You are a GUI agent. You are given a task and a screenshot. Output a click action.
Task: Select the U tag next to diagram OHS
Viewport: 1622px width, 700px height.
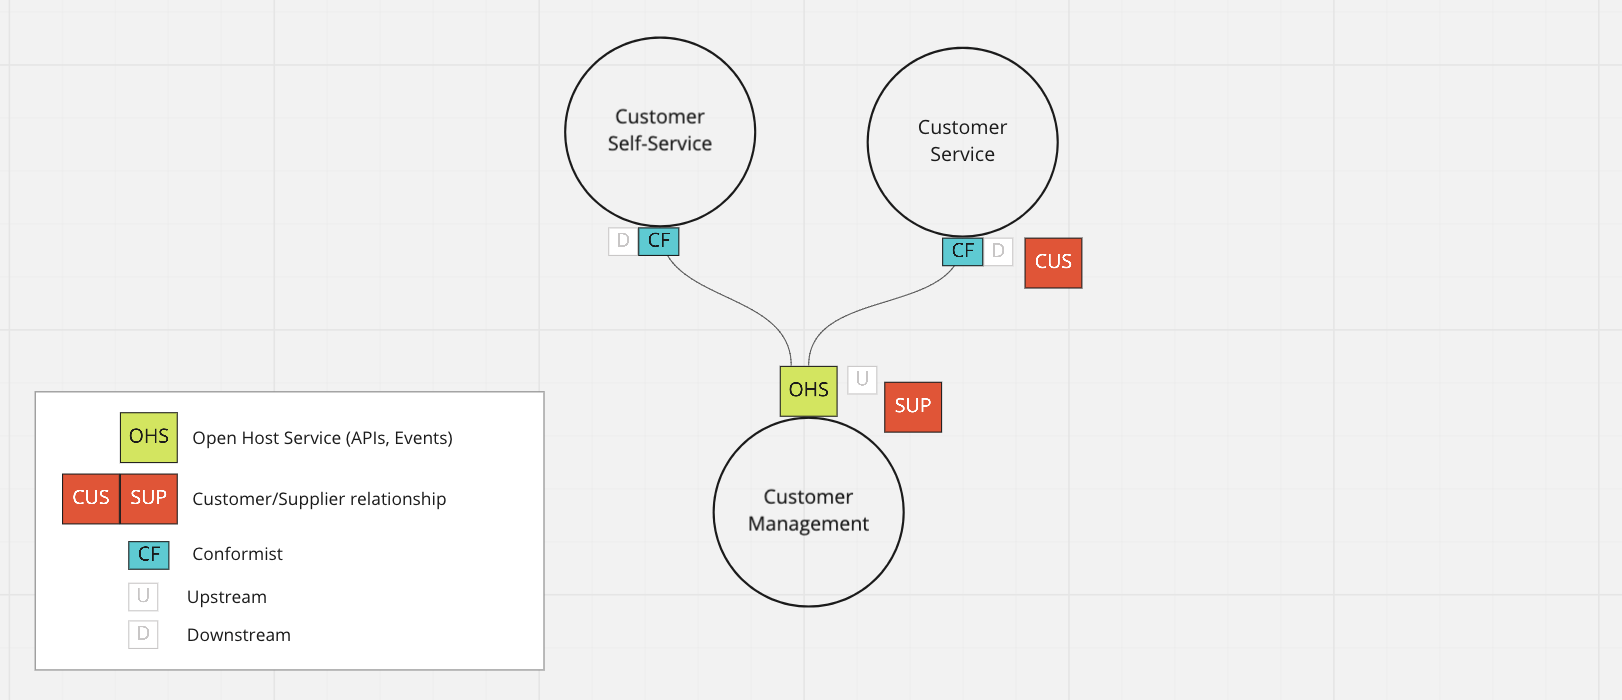click(862, 380)
